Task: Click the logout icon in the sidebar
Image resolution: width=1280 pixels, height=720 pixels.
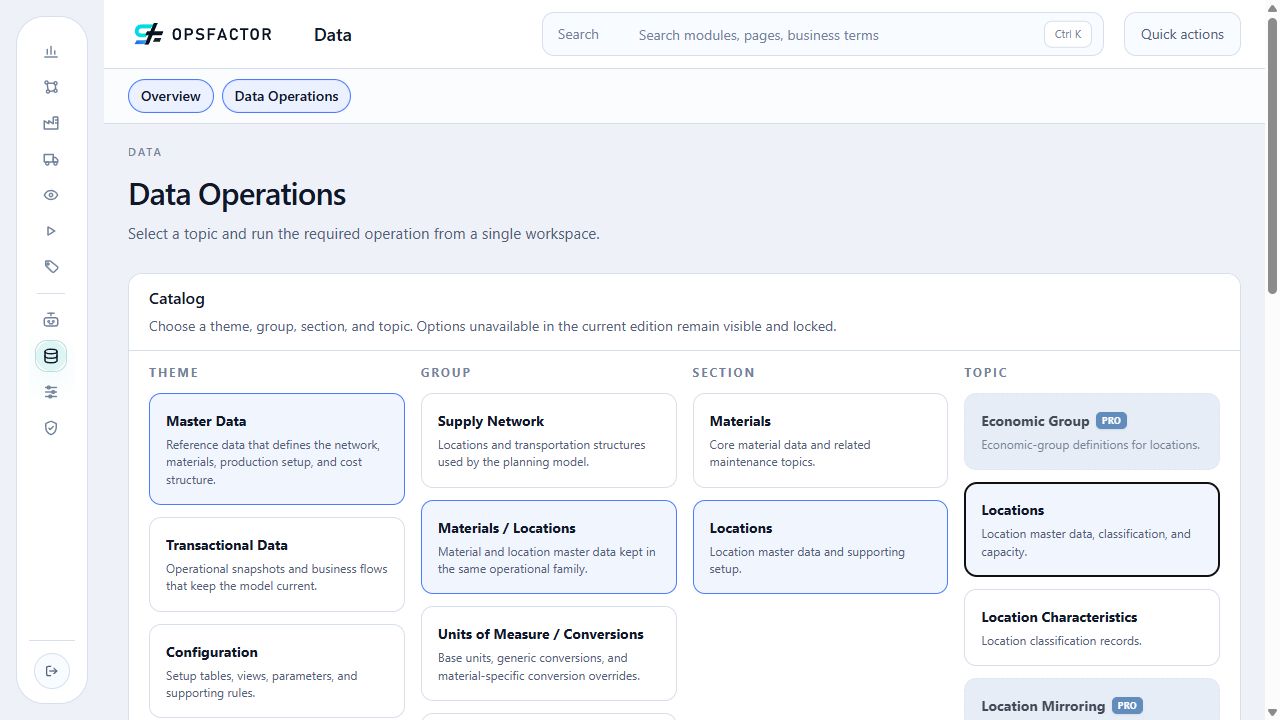Action: pyautogui.click(x=51, y=671)
